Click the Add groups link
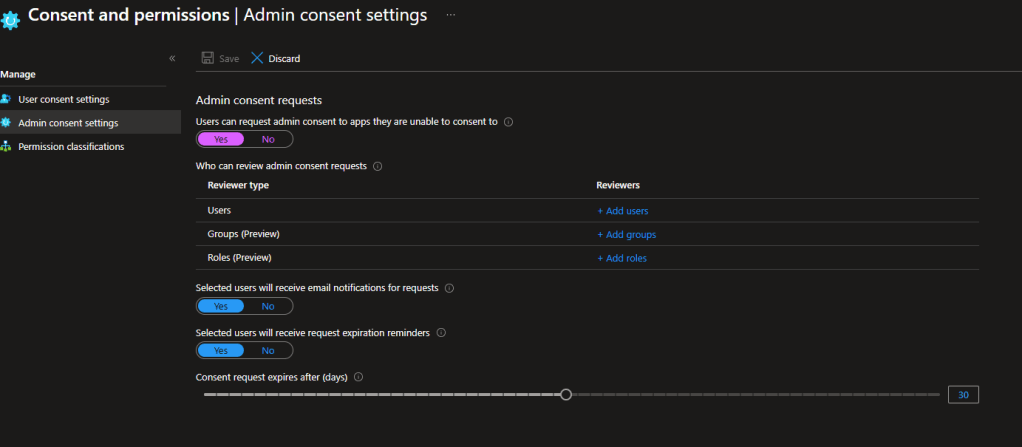The width and height of the screenshot is (1022, 447). tap(626, 235)
